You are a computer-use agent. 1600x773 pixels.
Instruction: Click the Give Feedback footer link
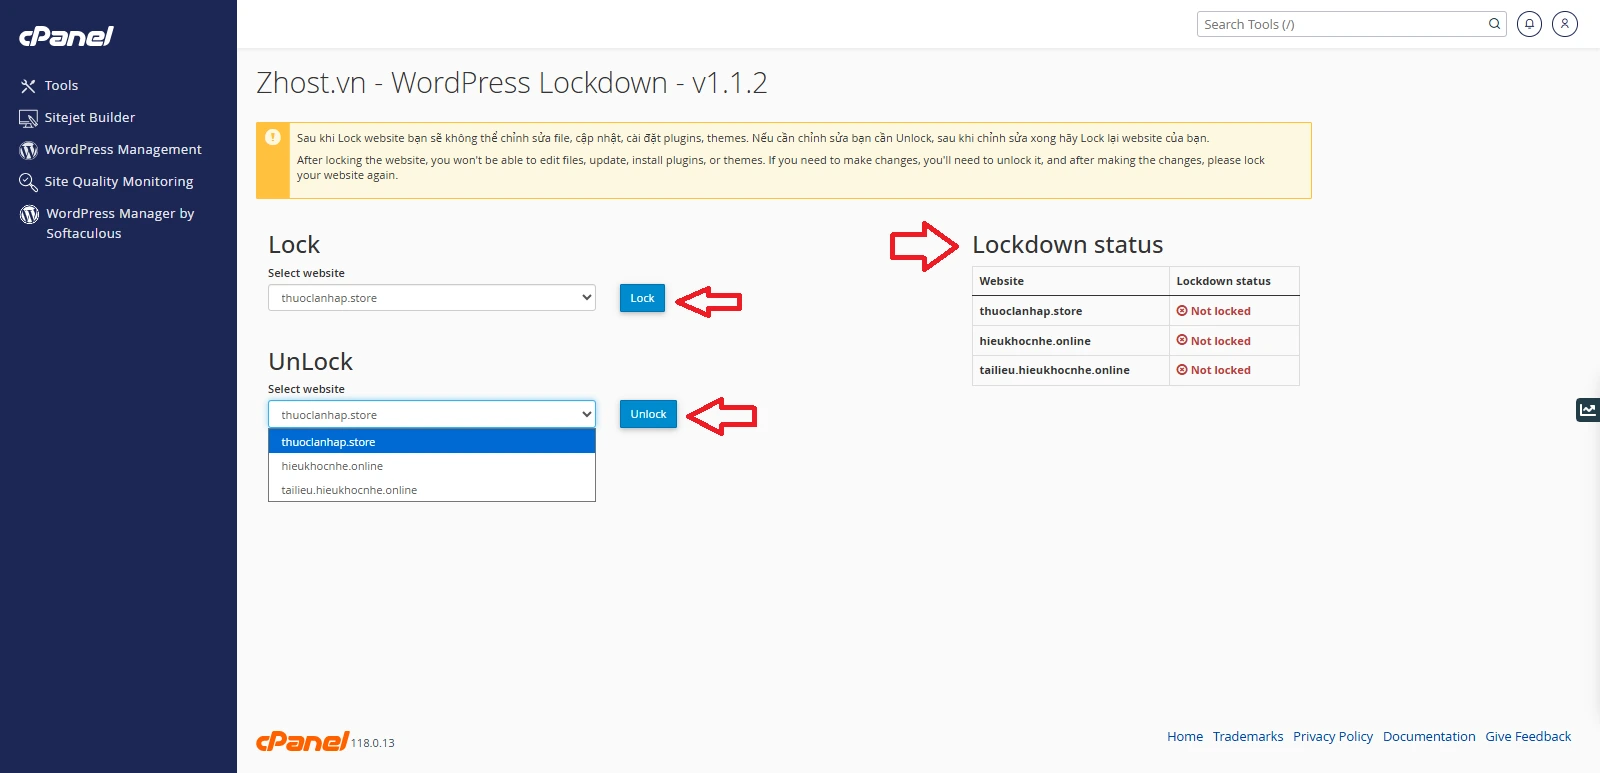coord(1527,737)
